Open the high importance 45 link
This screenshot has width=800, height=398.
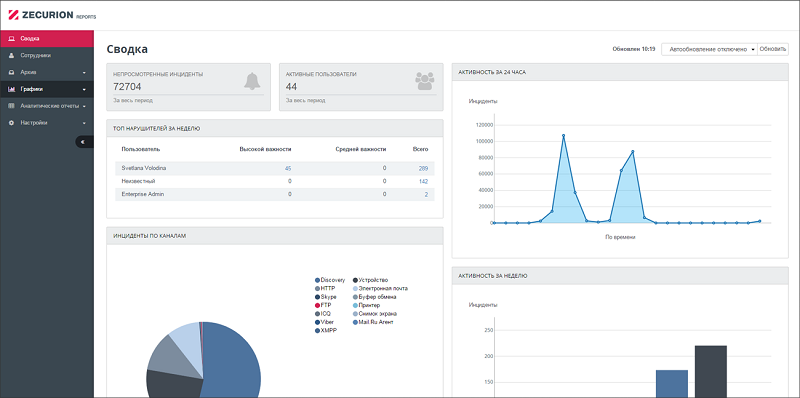pyautogui.click(x=288, y=168)
